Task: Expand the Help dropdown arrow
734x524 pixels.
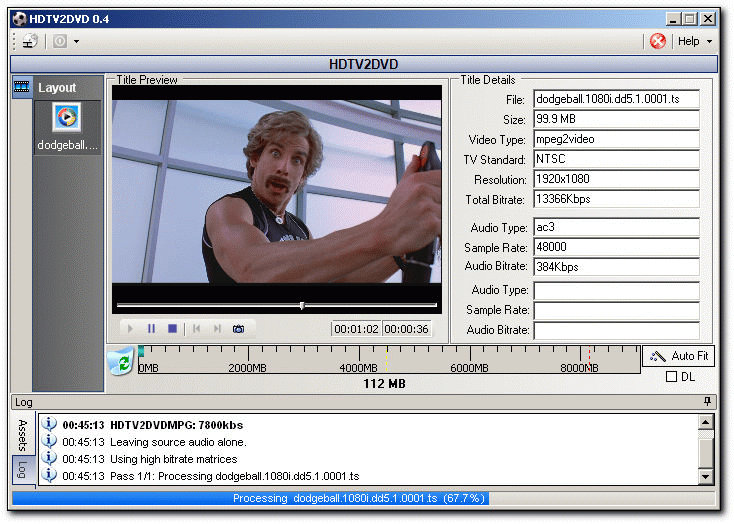Action: [709, 42]
